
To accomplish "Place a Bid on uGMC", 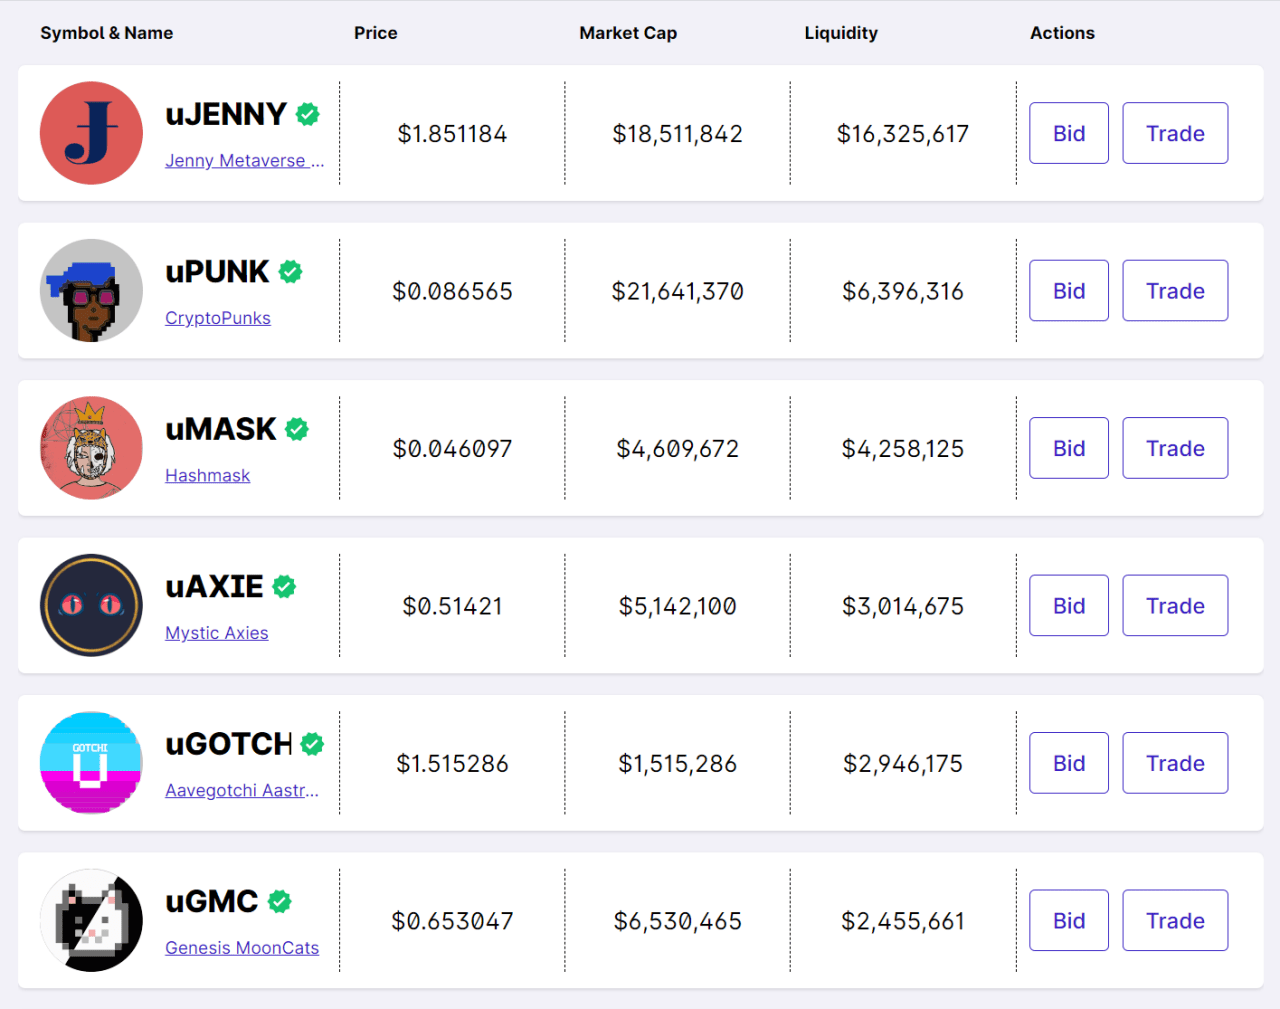I will point(1069,921).
